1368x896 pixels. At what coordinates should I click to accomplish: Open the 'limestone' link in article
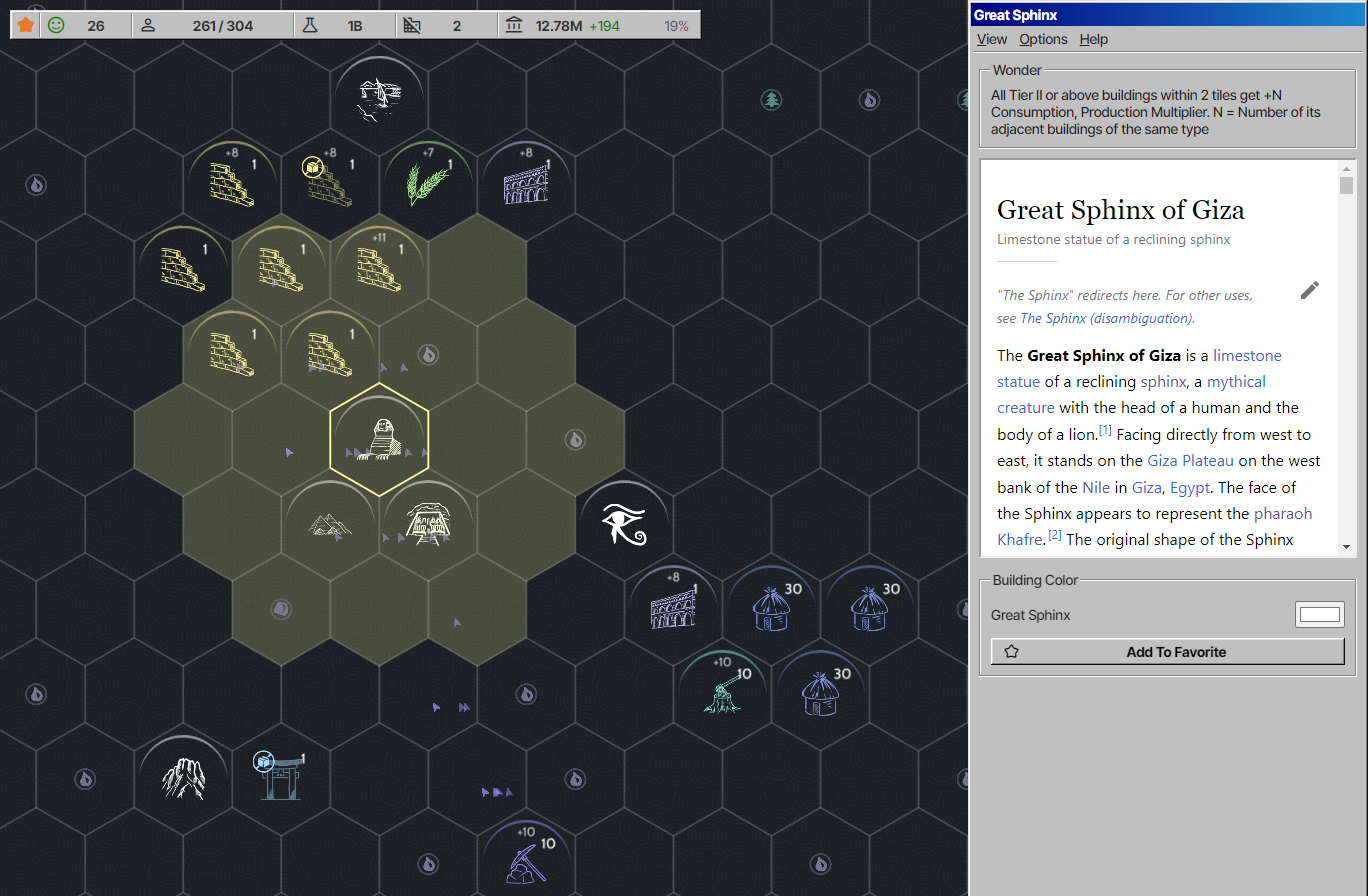(1247, 355)
